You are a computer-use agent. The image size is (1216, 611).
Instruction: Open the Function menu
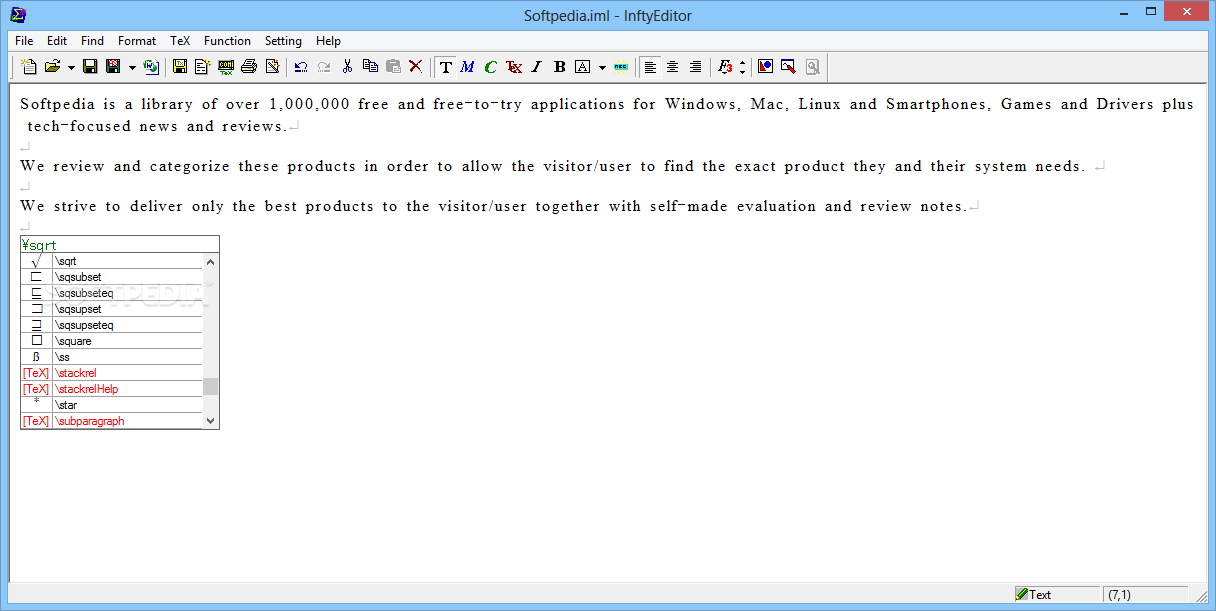pos(227,41)
